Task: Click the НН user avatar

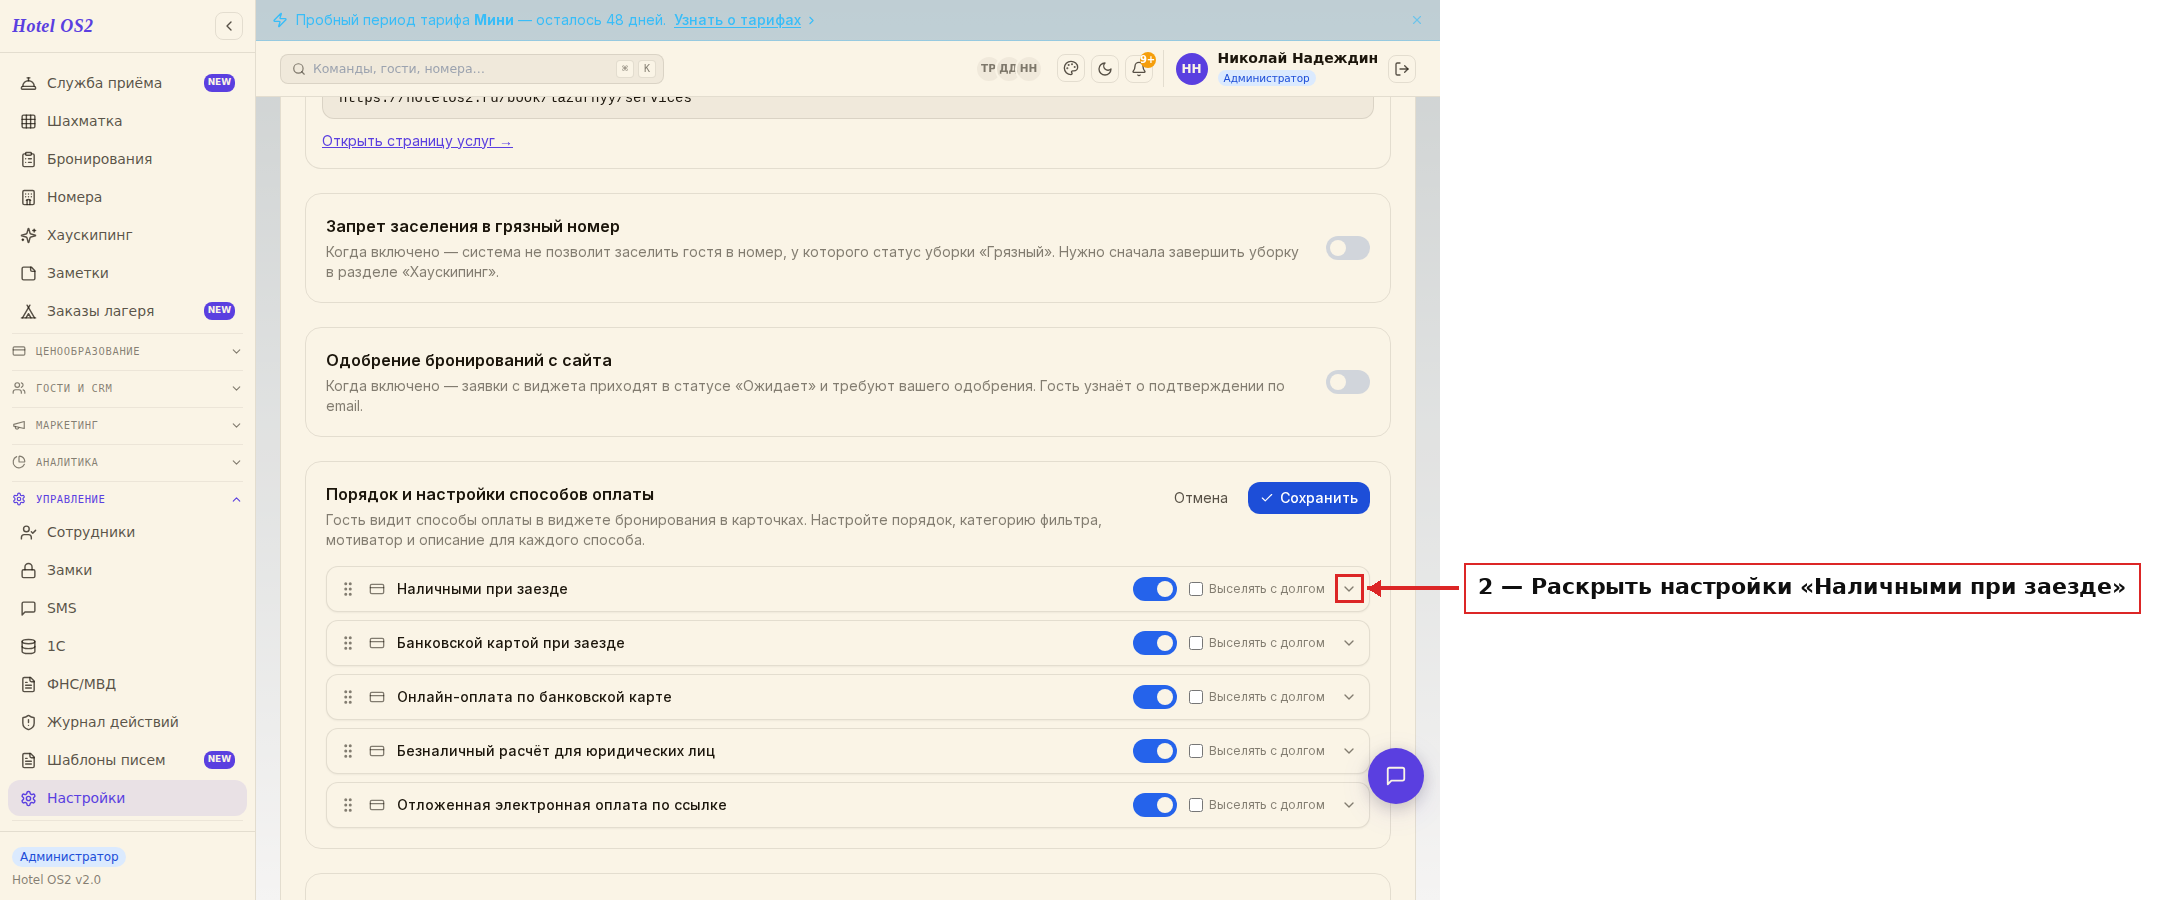Action: [1191, 69]
